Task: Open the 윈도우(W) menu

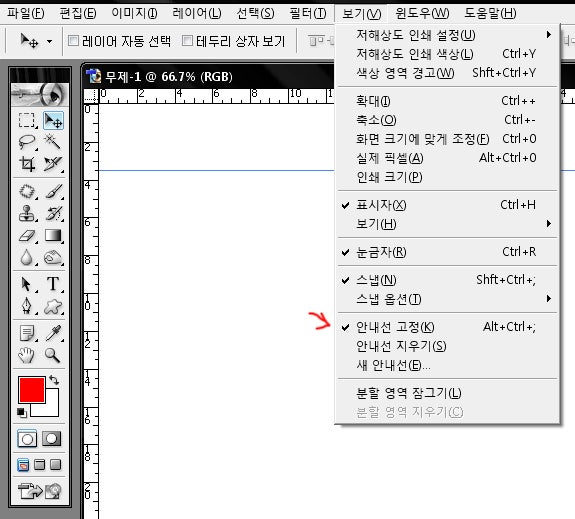Action: (422, 14)
